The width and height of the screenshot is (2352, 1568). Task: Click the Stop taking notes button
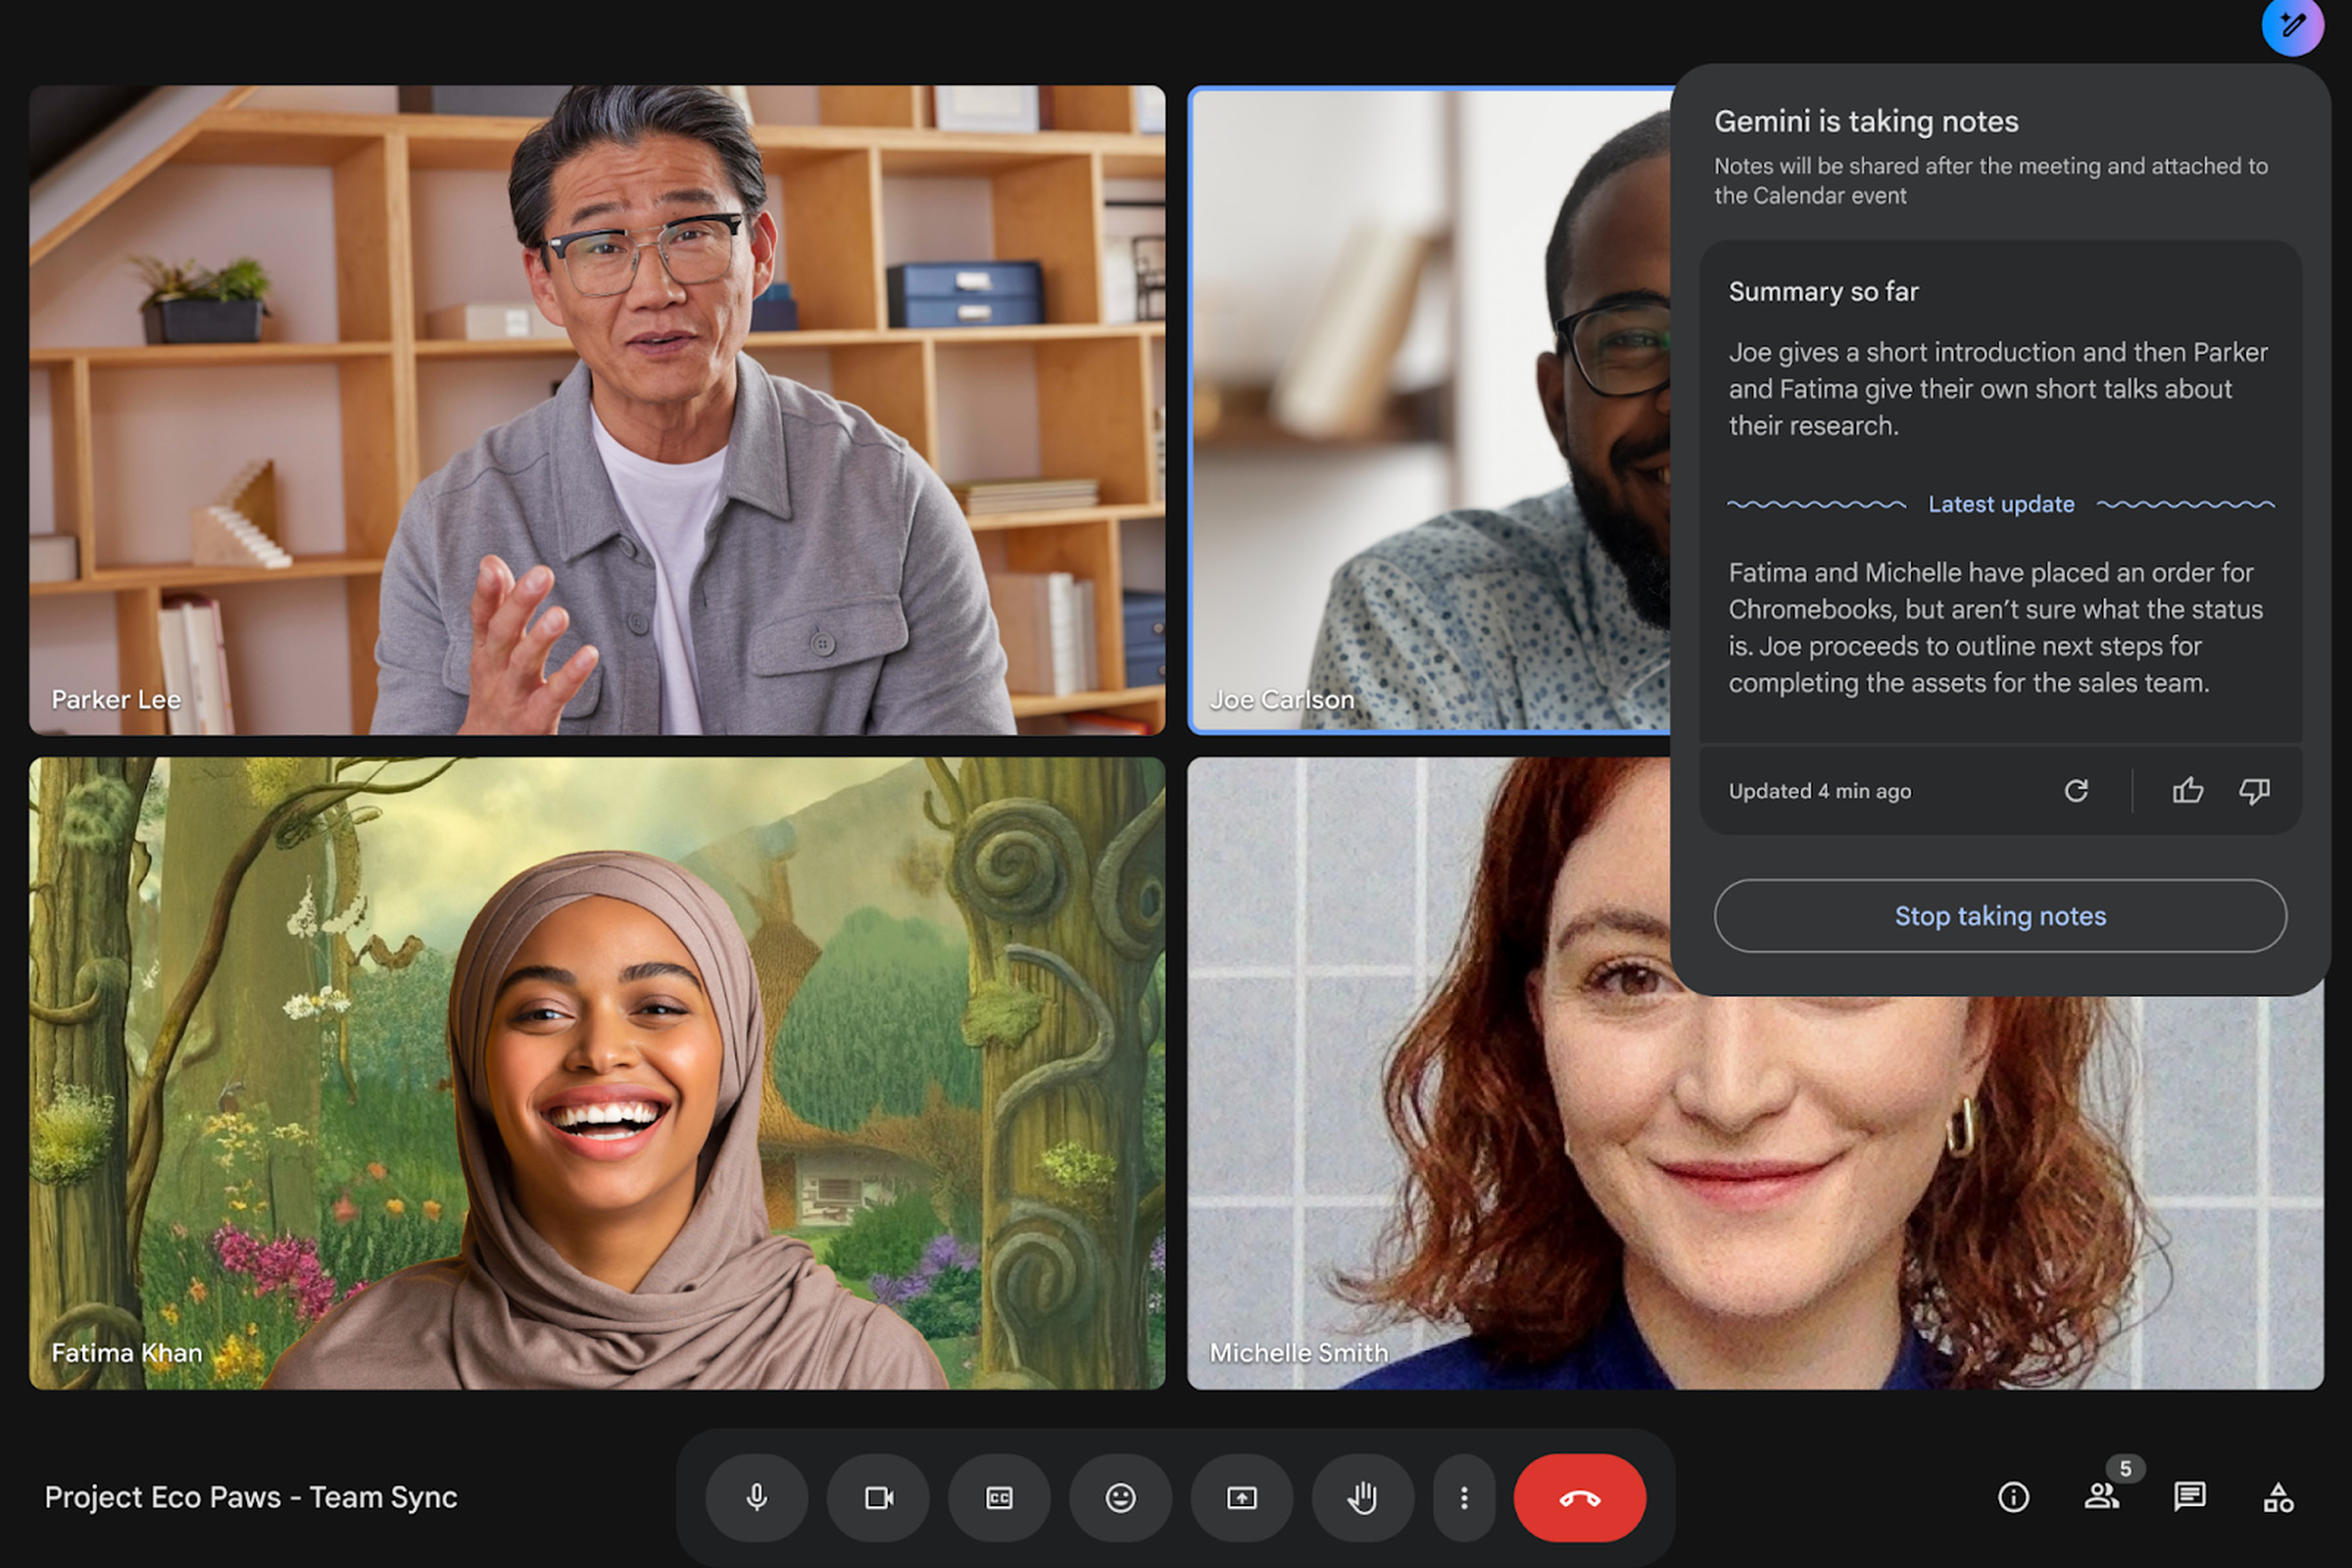coord(2000,915)
